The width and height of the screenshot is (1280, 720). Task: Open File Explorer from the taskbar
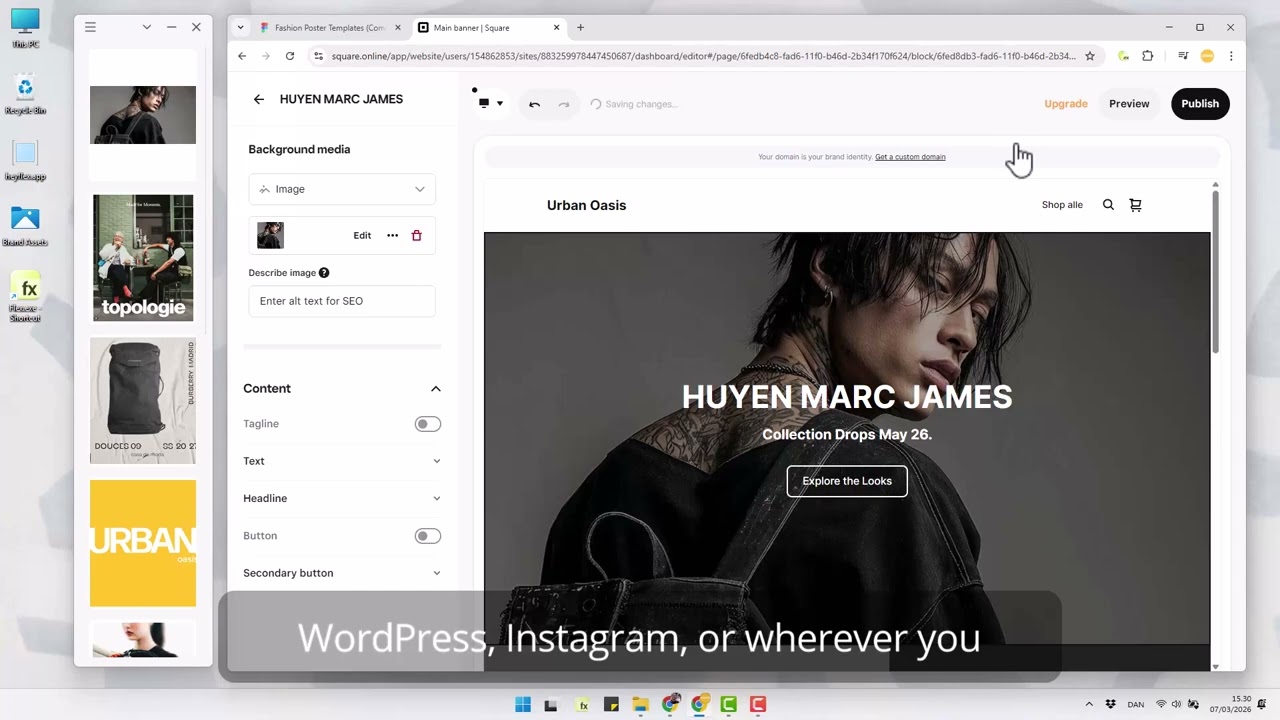coord(641,705)
